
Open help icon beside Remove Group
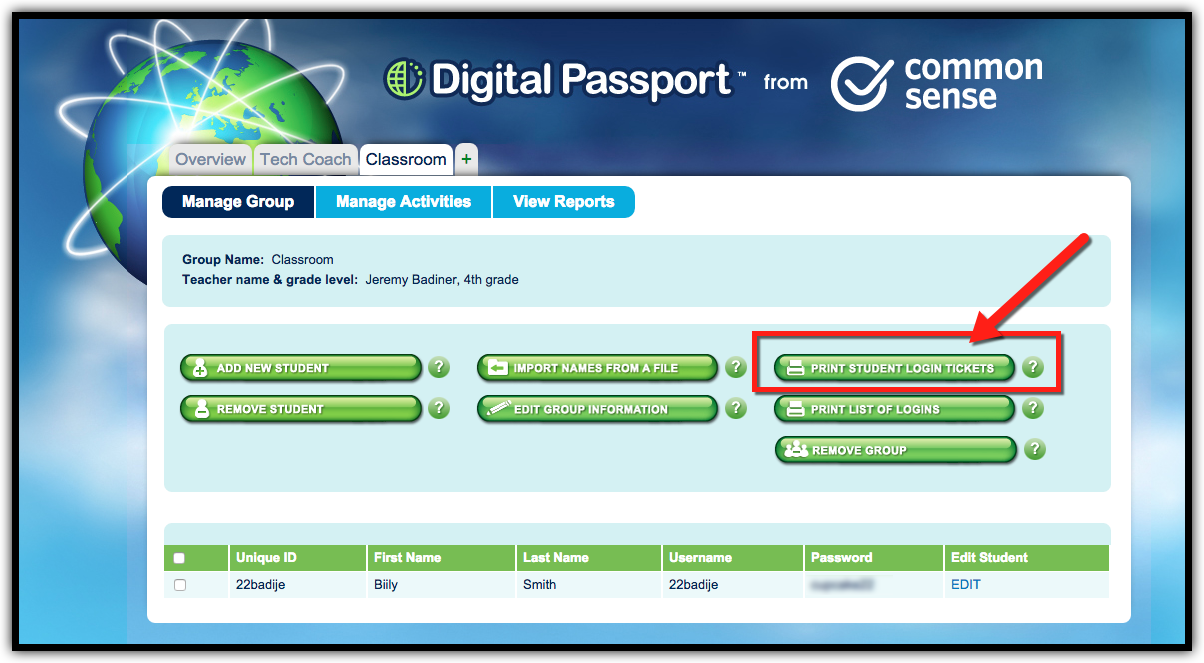1035,449
